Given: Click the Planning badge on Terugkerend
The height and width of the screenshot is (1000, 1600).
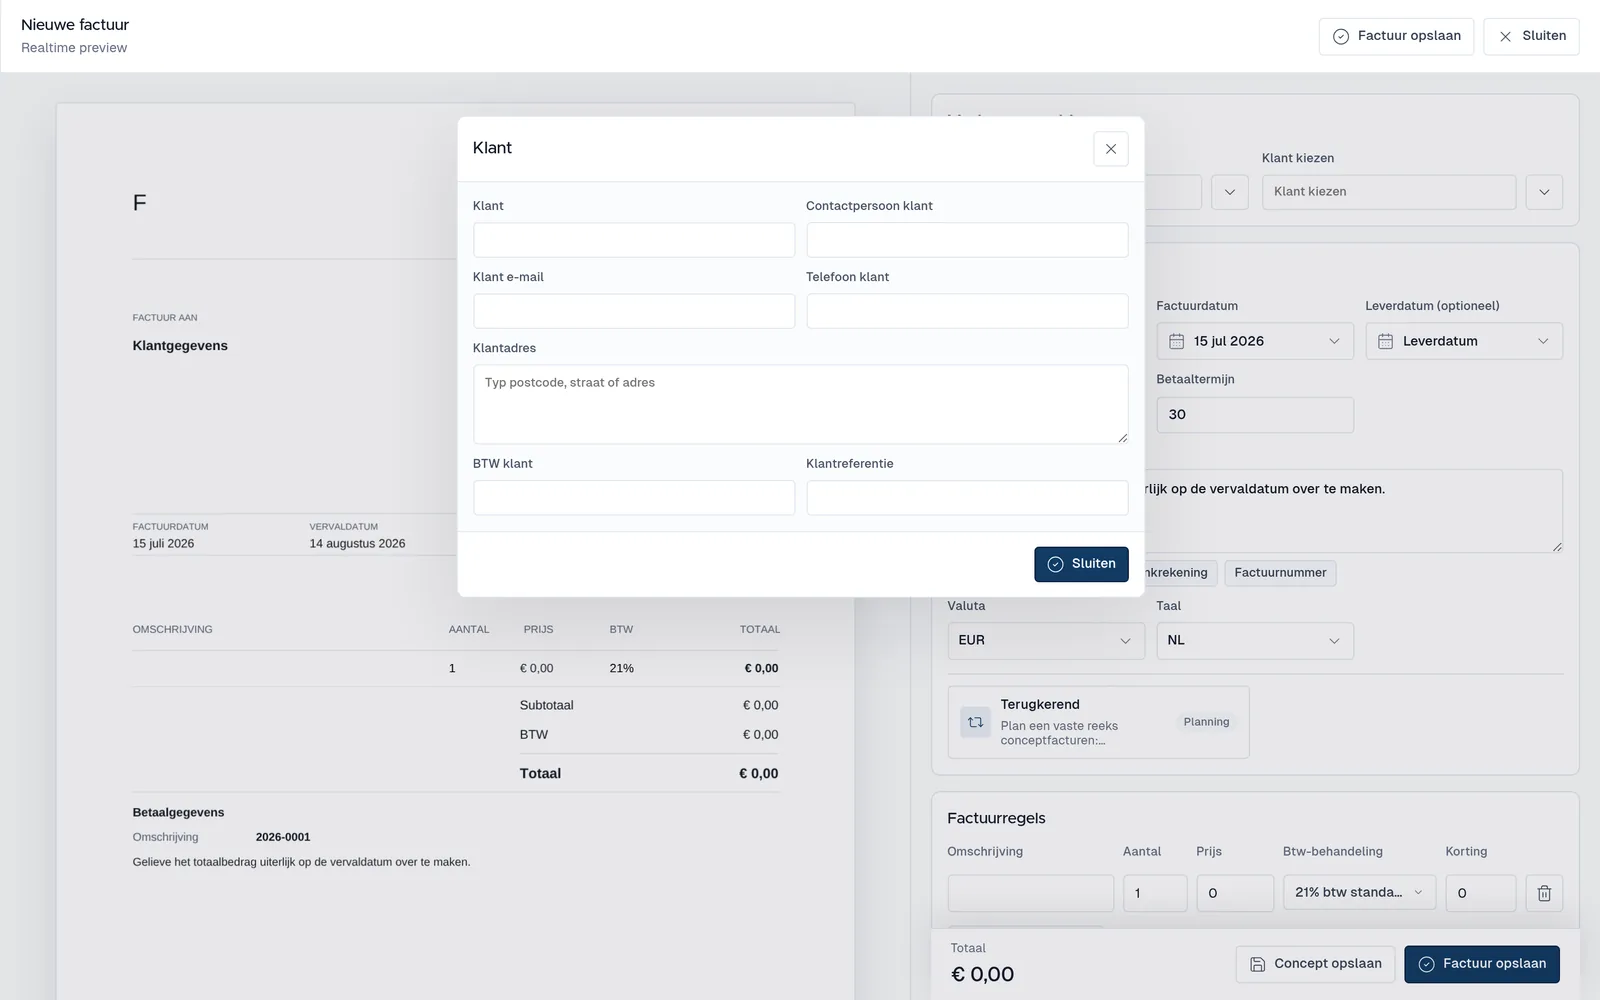Looking at the screenshot, I should pyautogui.click(x=1206, y=722).
